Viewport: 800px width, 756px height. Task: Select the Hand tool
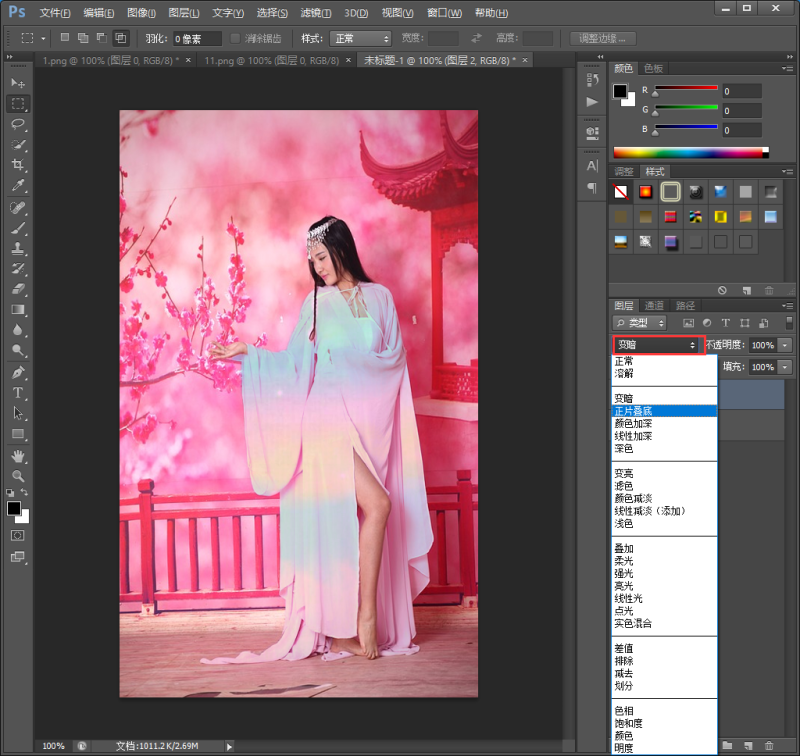[18, 457]
